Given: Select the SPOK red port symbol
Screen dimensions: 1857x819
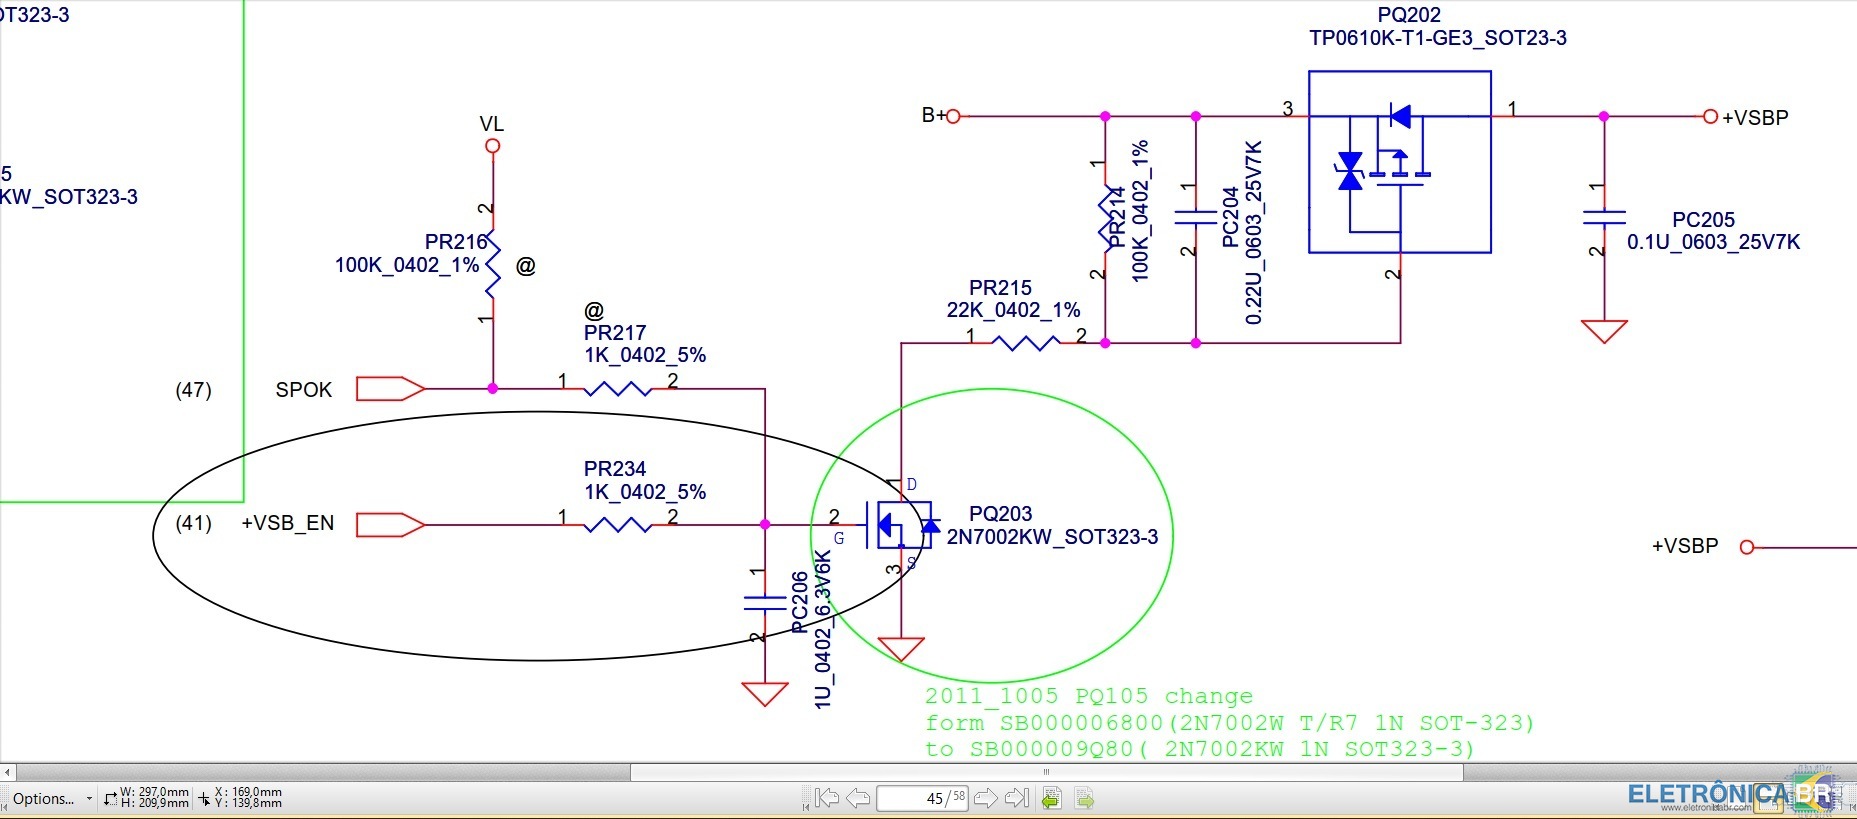Looking at the screenshot, I should pyautogui.click(x=390, y=388).
